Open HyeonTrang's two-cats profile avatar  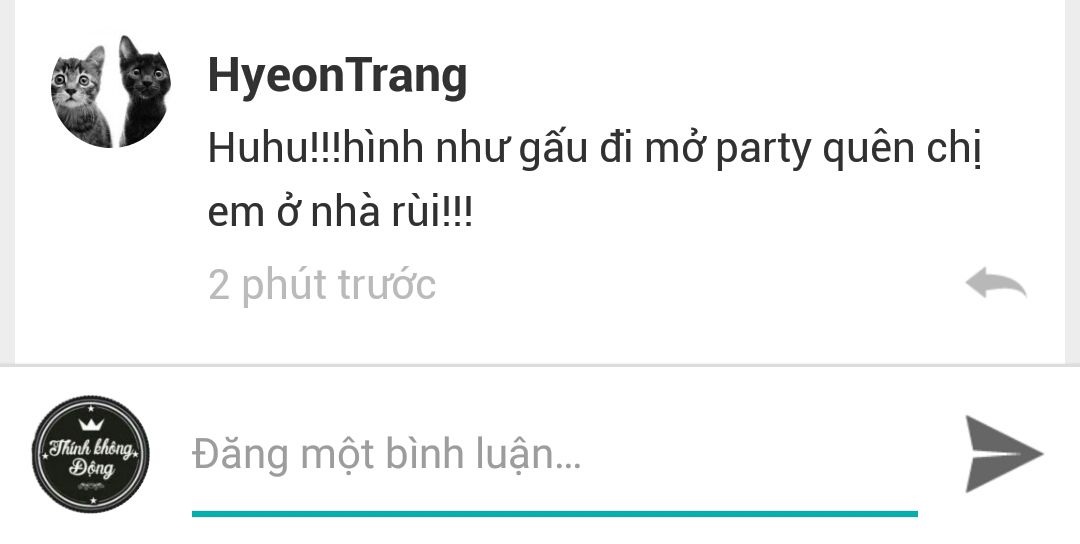coord(111,92)
